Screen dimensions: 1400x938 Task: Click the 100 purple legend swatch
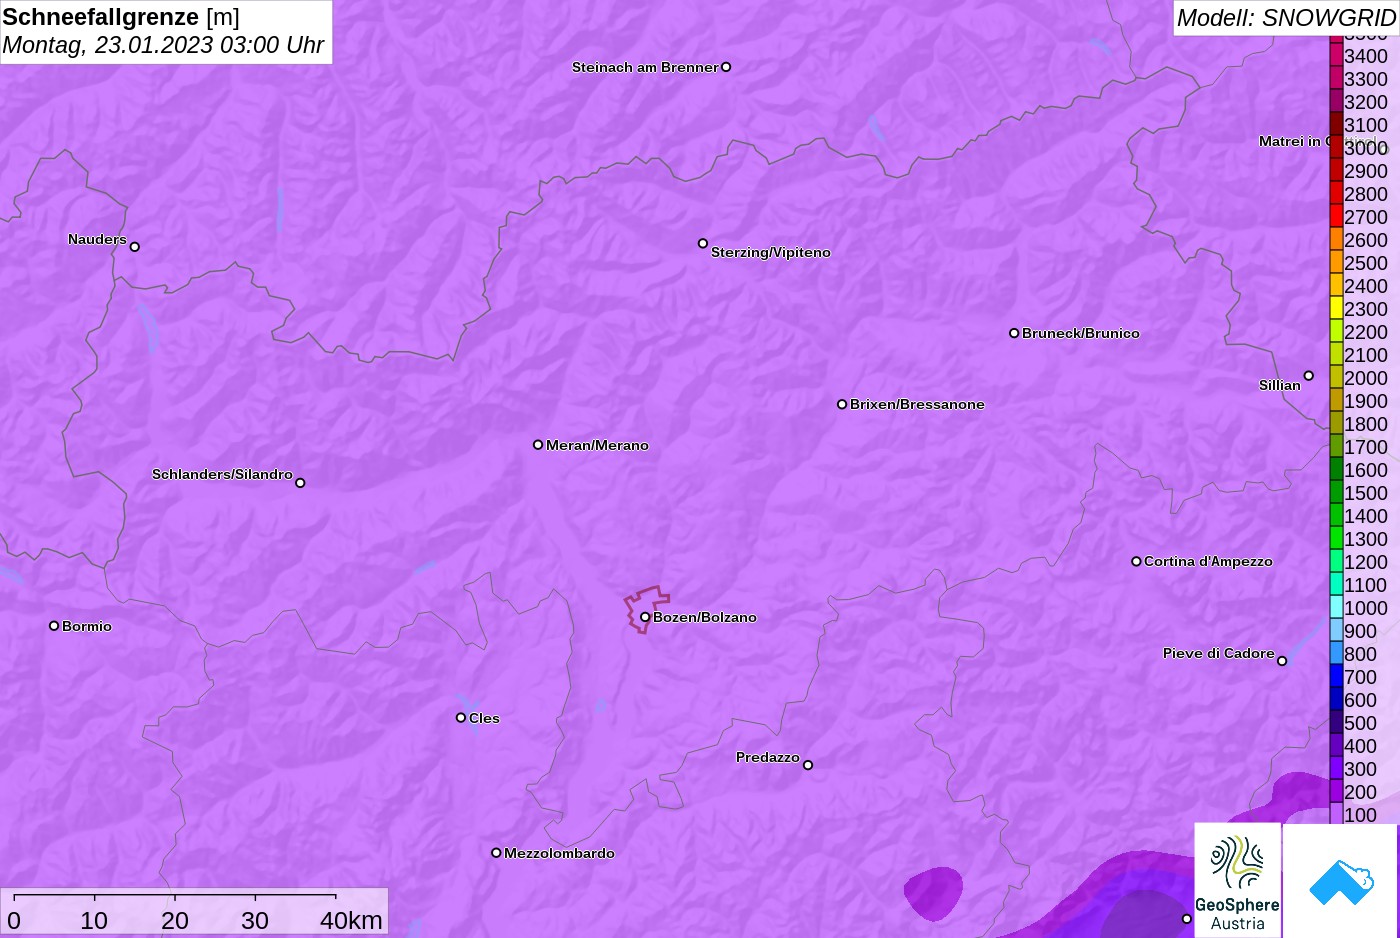pyautogui.click(x=1336, y=814)
